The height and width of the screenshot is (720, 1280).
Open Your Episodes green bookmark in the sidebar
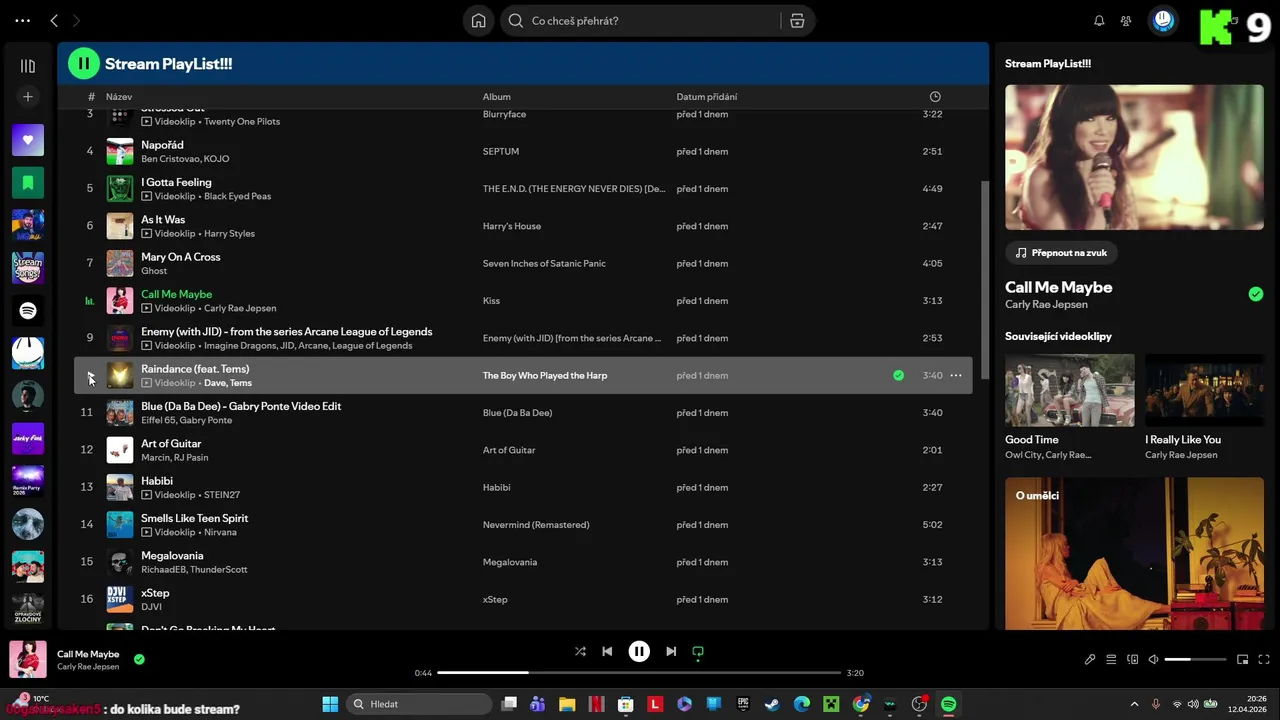click(28, 183)
